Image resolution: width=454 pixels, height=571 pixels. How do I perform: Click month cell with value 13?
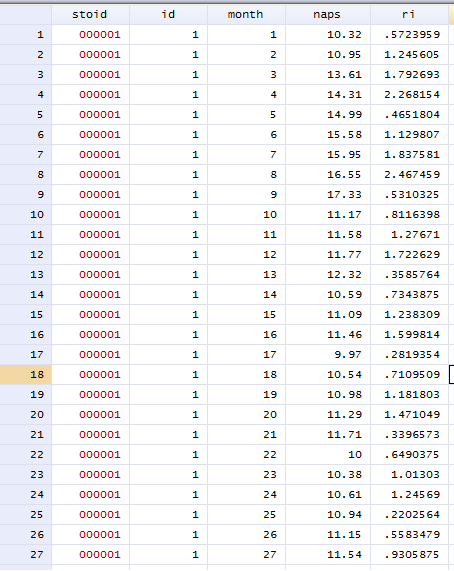point(246,274)
